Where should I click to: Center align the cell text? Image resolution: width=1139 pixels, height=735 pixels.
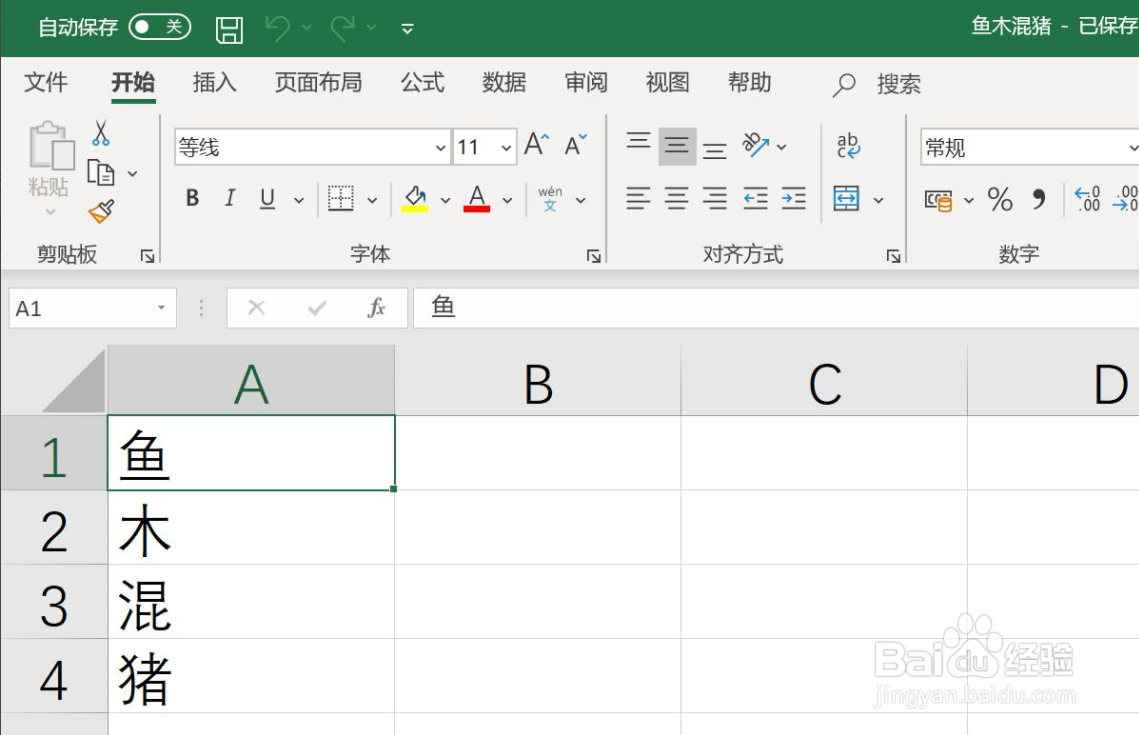coord(676,198)
